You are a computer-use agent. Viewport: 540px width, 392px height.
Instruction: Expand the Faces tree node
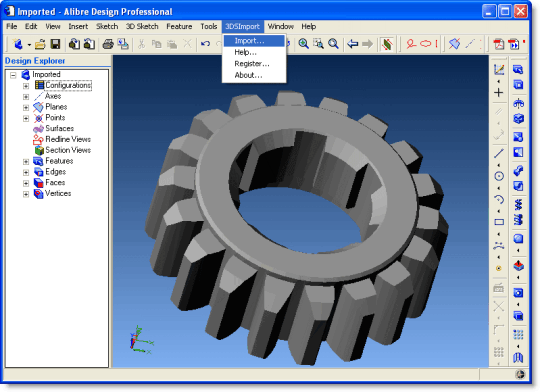click(26, 183)
